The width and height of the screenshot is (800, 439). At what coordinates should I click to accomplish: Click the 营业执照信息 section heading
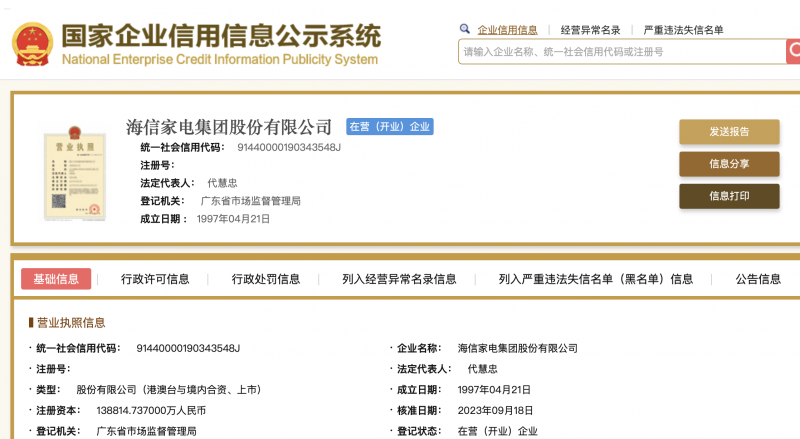click(x=71, y=323)
